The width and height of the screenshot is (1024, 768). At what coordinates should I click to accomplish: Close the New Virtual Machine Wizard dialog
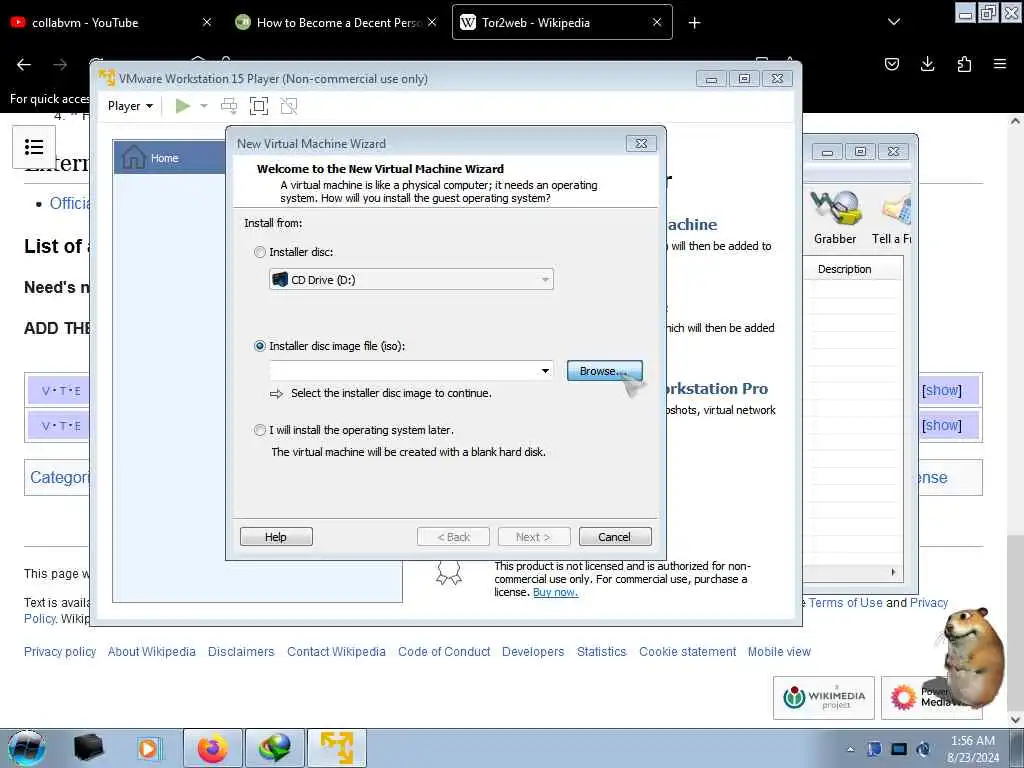tap(641, 144)
